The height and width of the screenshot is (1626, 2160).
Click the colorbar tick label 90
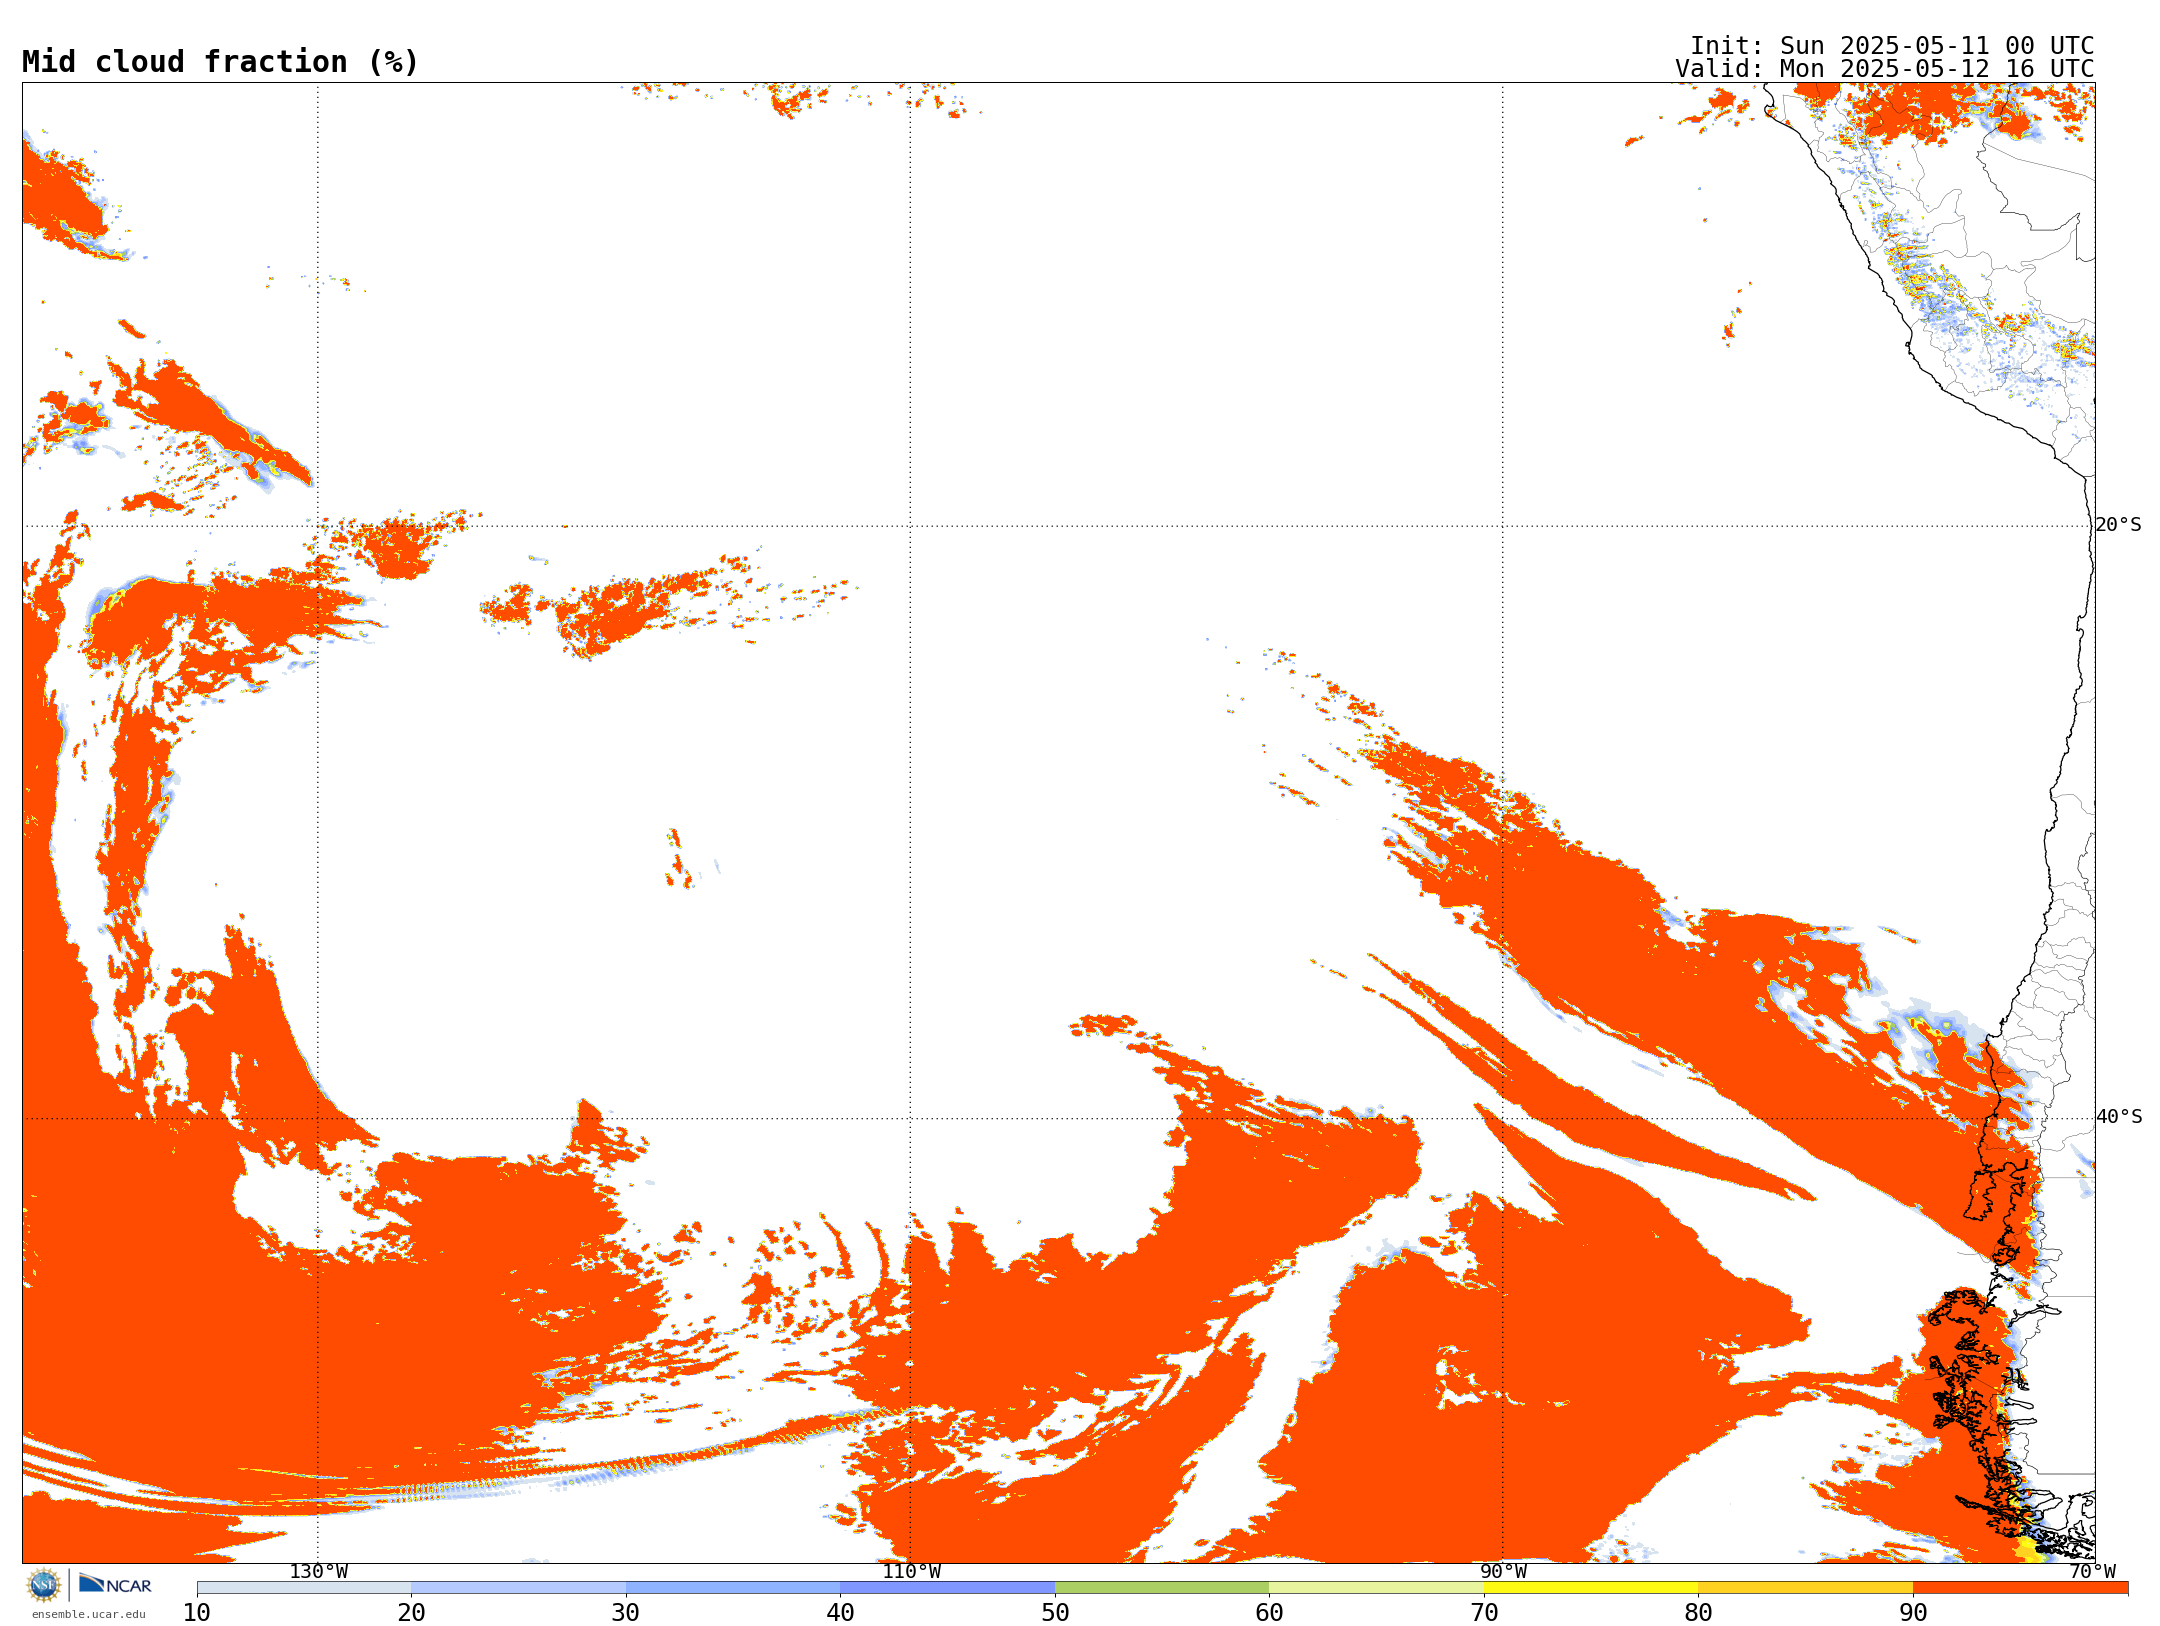click(1913, 1612)
